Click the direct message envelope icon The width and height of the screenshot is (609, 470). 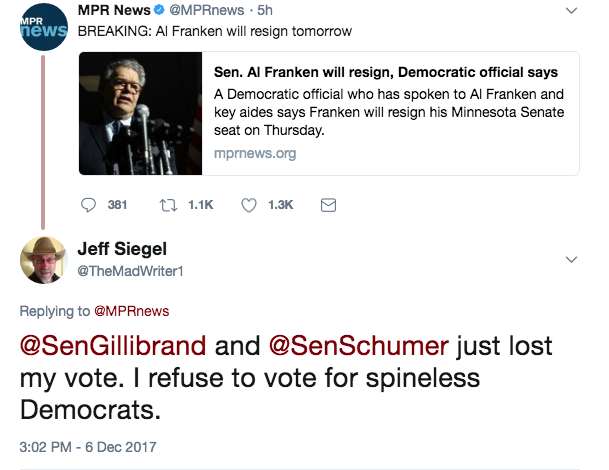click(x=328, y=205)
